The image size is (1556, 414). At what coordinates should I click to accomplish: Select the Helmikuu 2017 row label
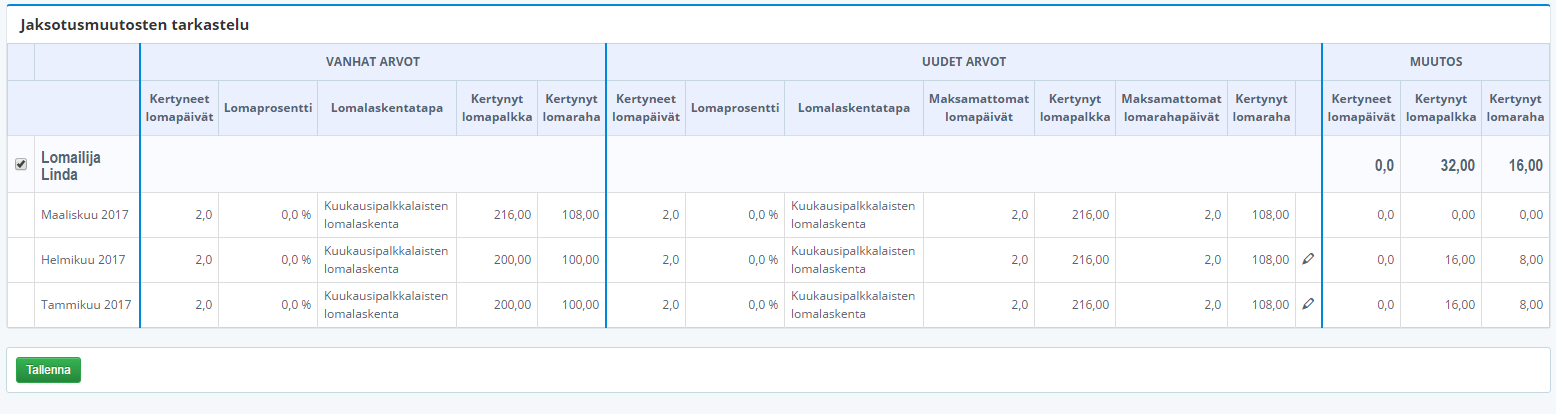click(x=83, y=260)
